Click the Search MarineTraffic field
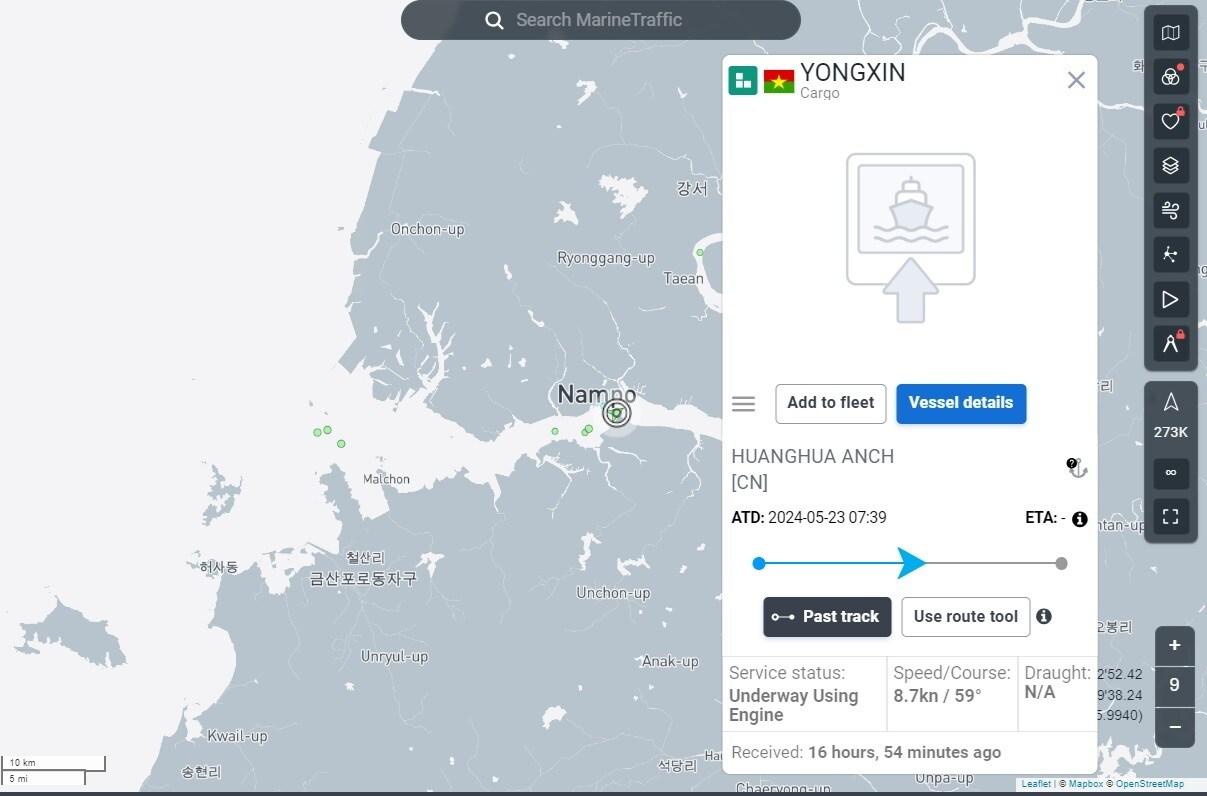 (x=600, y=20)
